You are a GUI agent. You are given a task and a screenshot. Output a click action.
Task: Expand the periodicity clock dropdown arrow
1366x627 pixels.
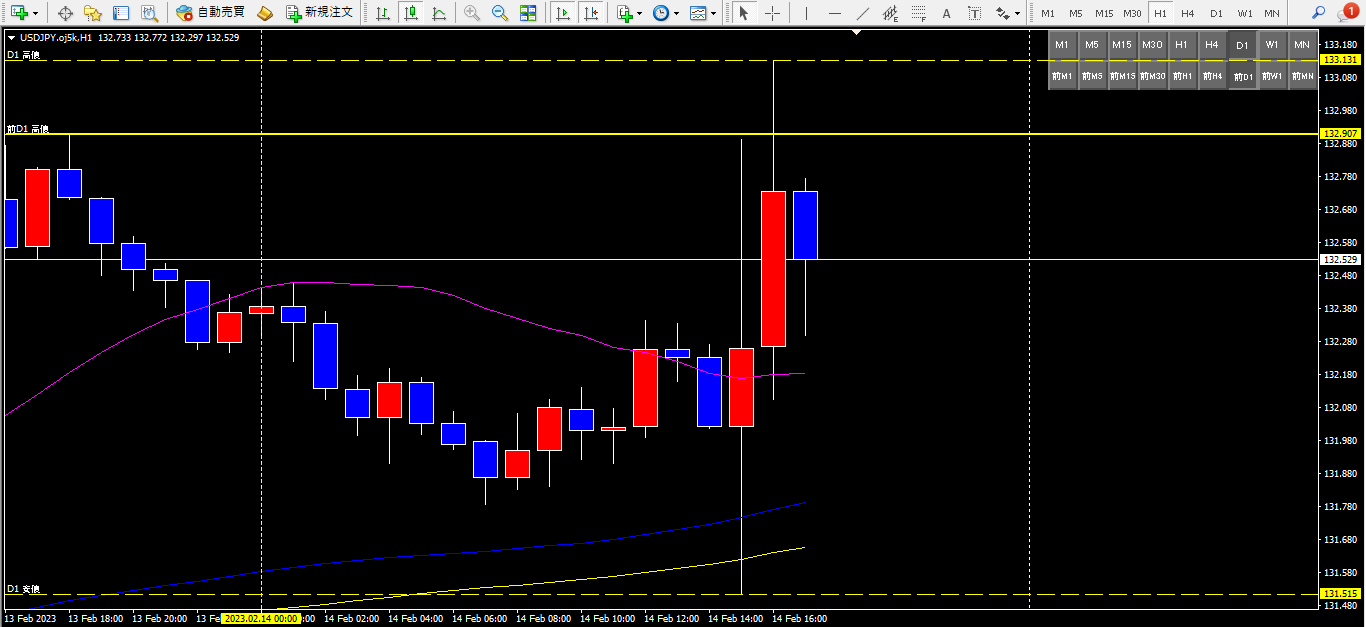point(676,14)
